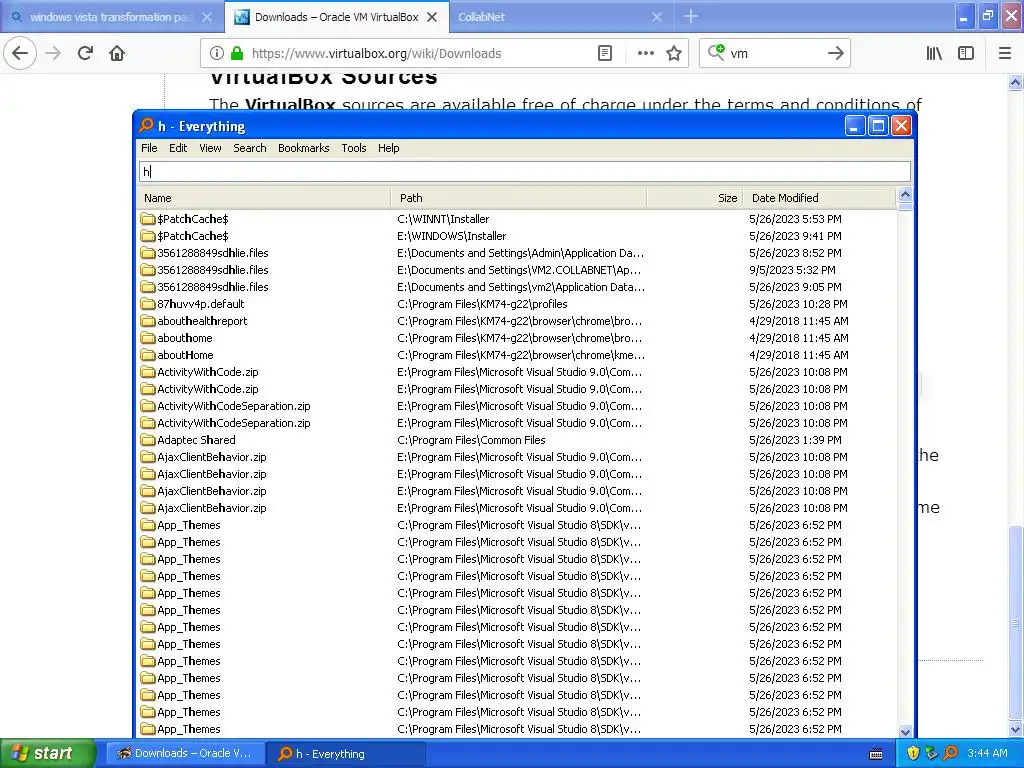Click the taskbar clock showing 3:44 AM
Screen dimensions: 1024x768
click(987, 753)
